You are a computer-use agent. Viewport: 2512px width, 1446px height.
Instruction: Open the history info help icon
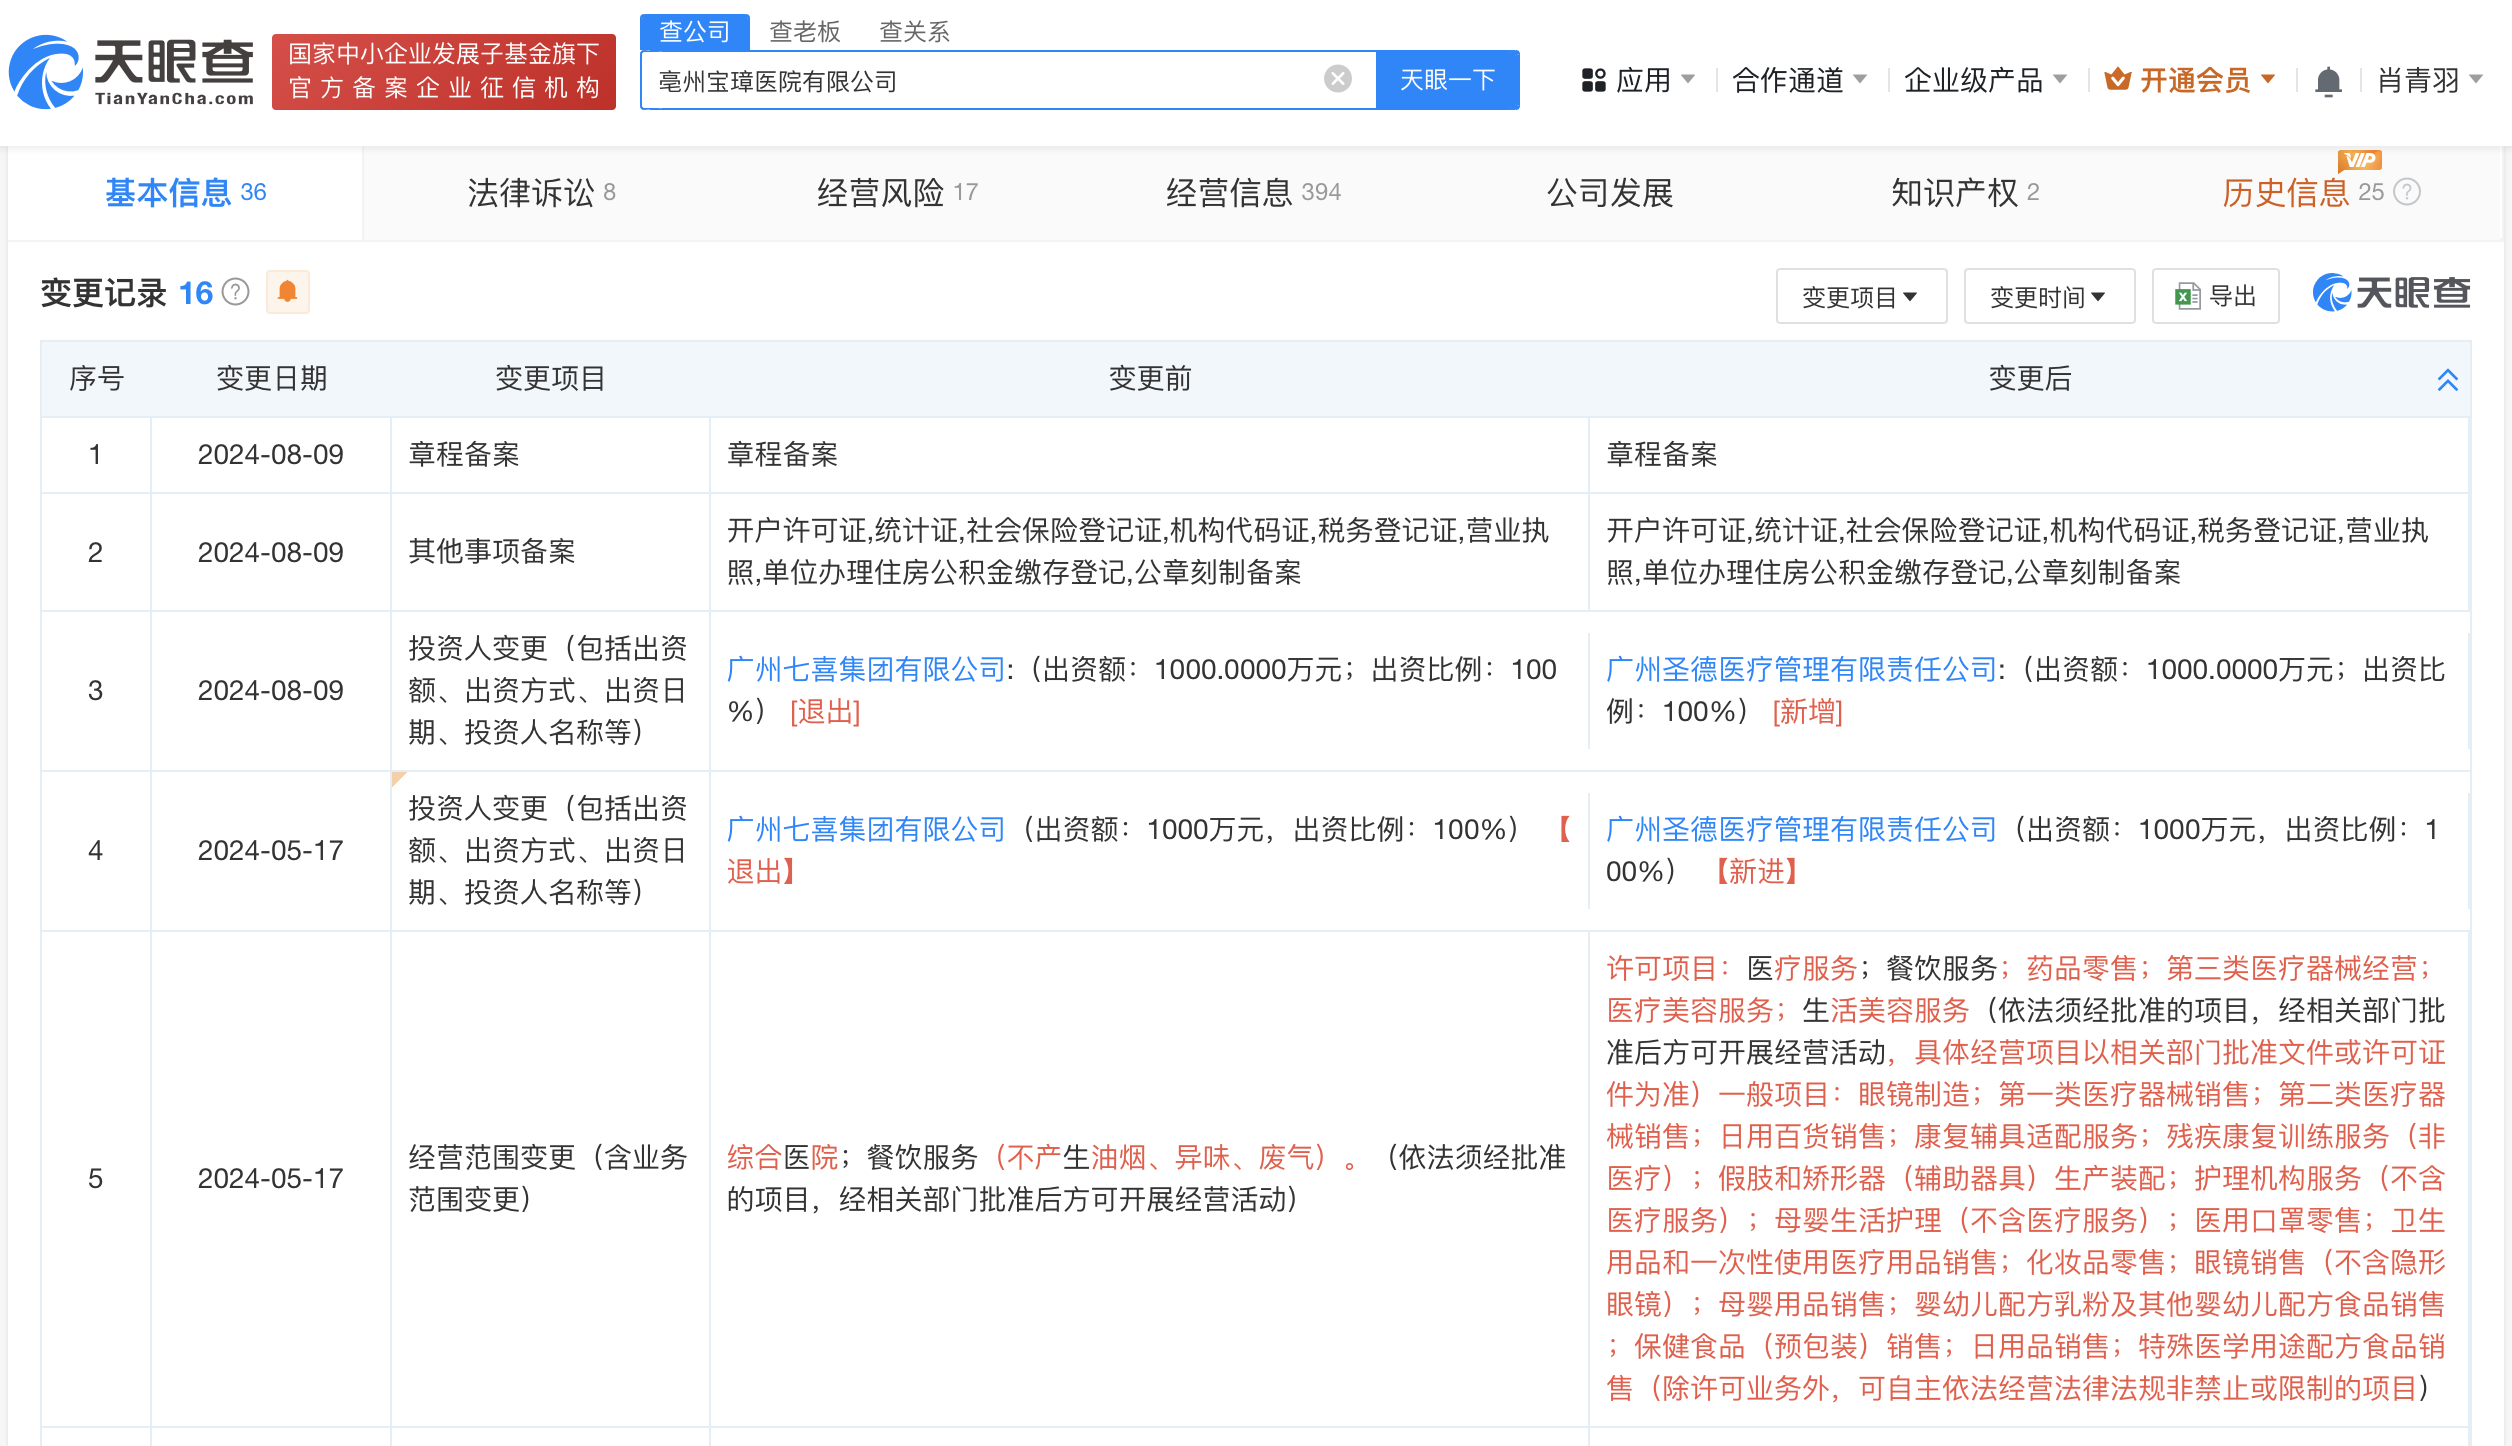click(x=2408, y=192)
